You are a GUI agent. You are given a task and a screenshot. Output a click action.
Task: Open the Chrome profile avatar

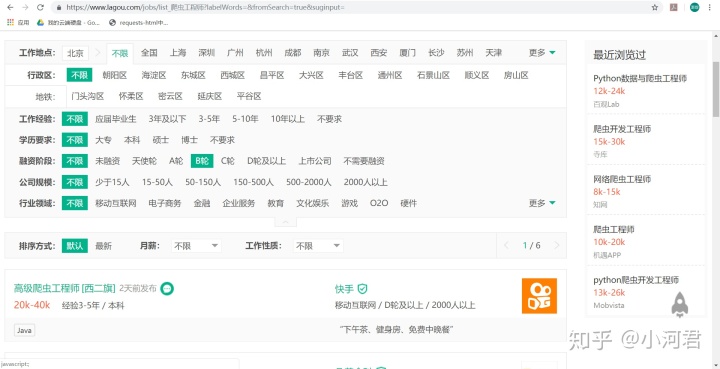click(694, 7)
